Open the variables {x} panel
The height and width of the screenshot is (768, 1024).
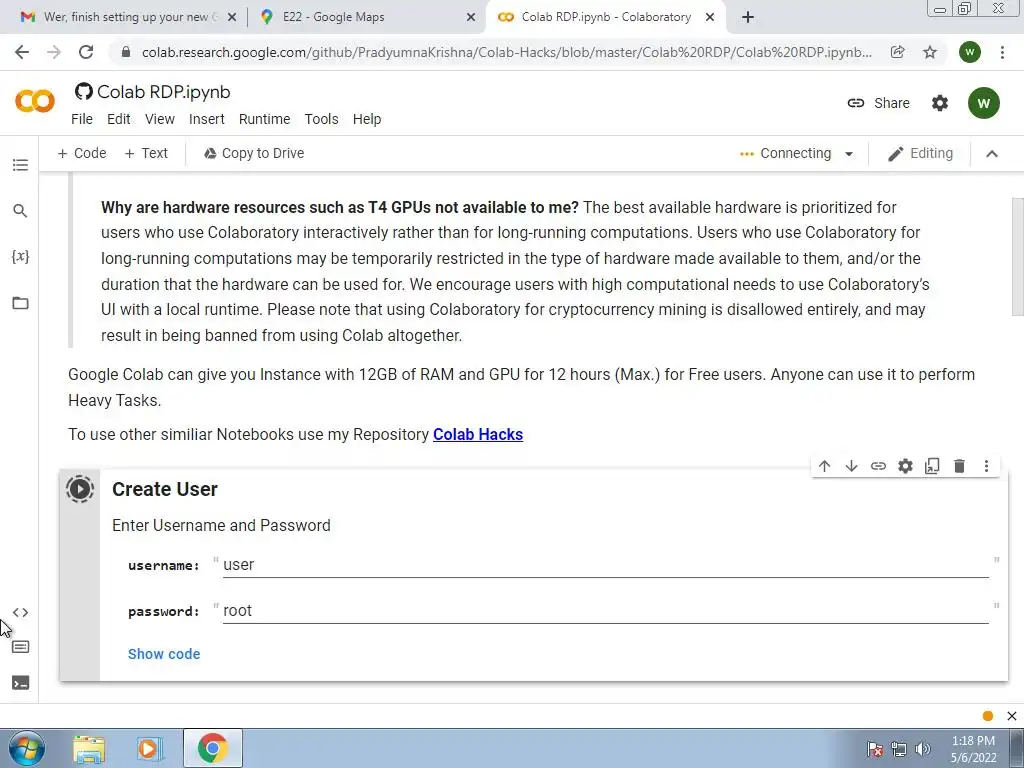20,256
